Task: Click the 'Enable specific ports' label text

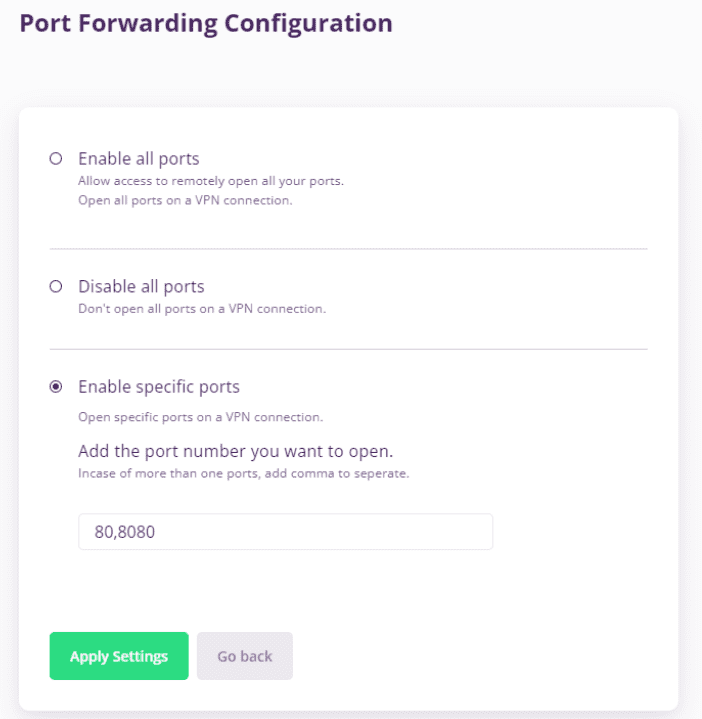Action: tap(159, 387)
